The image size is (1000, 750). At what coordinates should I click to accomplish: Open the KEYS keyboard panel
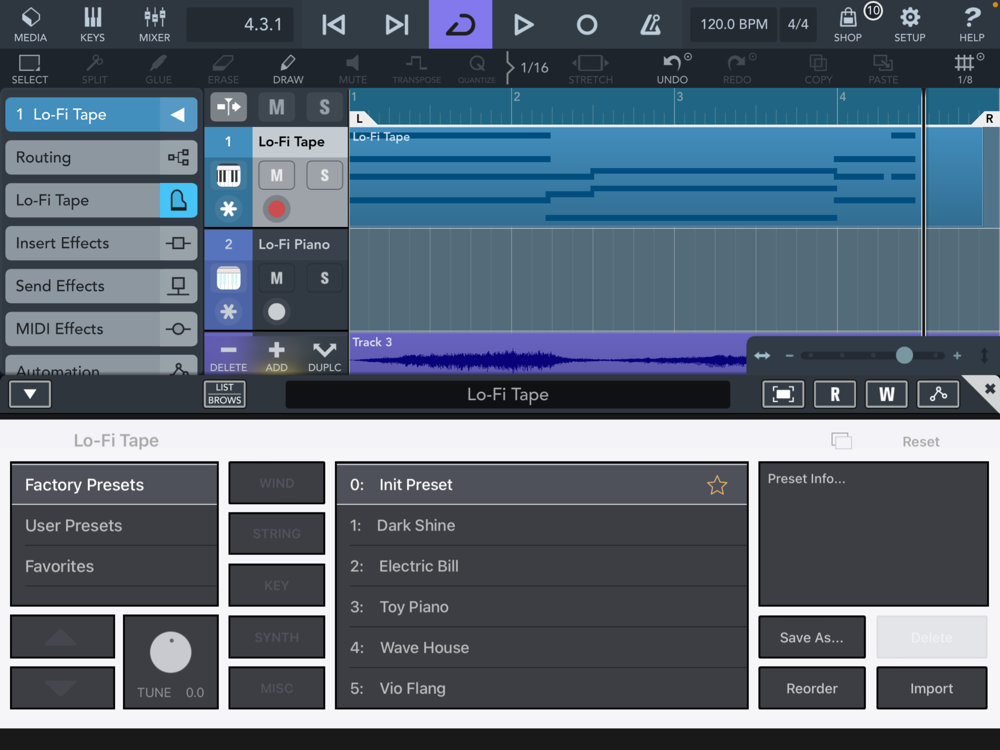[x=92, y=24]
